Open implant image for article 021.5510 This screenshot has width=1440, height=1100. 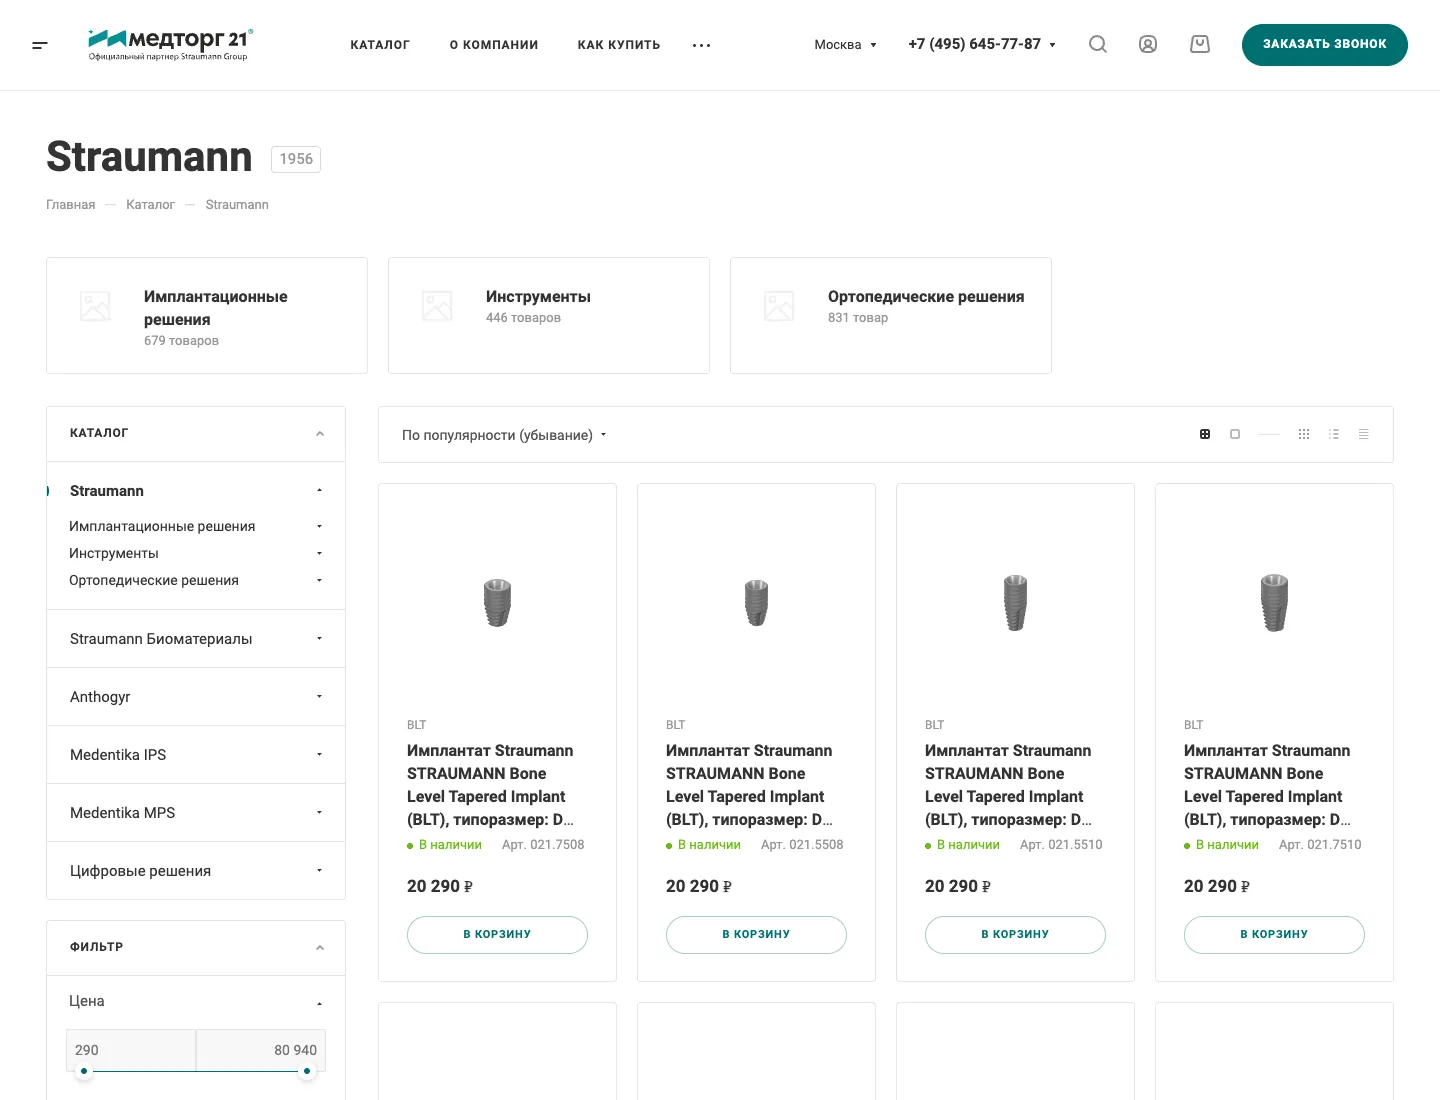click(1015, 603)
